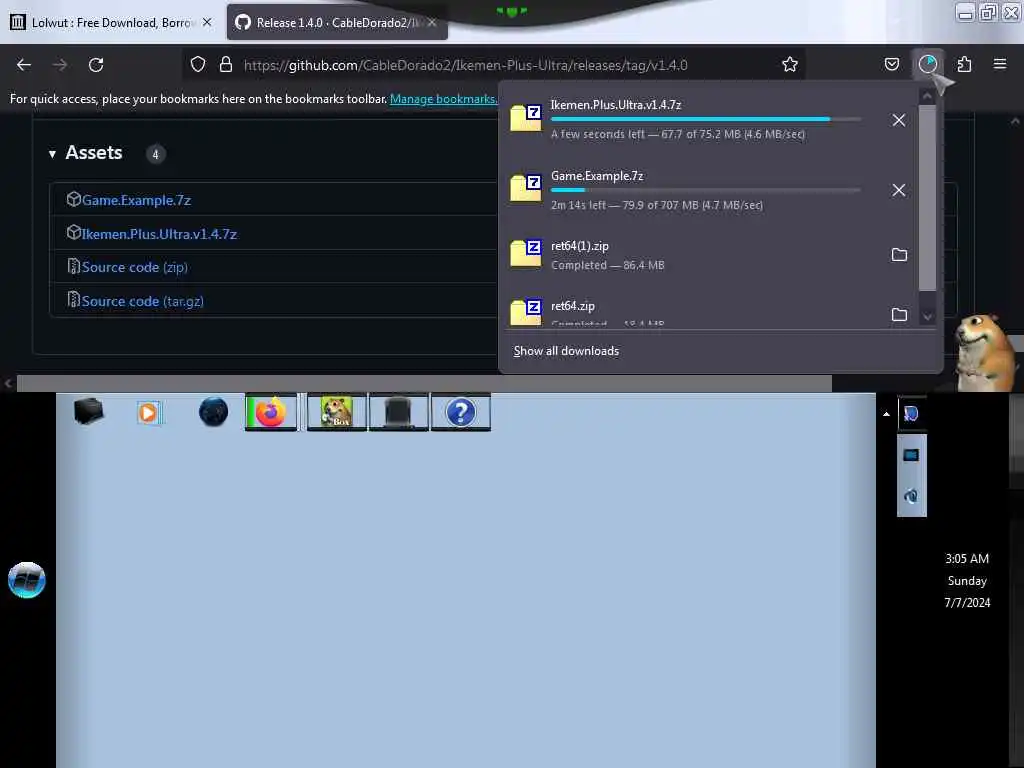Open the Firefox hamburger menu
Viewport: 1024px width, 768px height.
coord(999,64)
